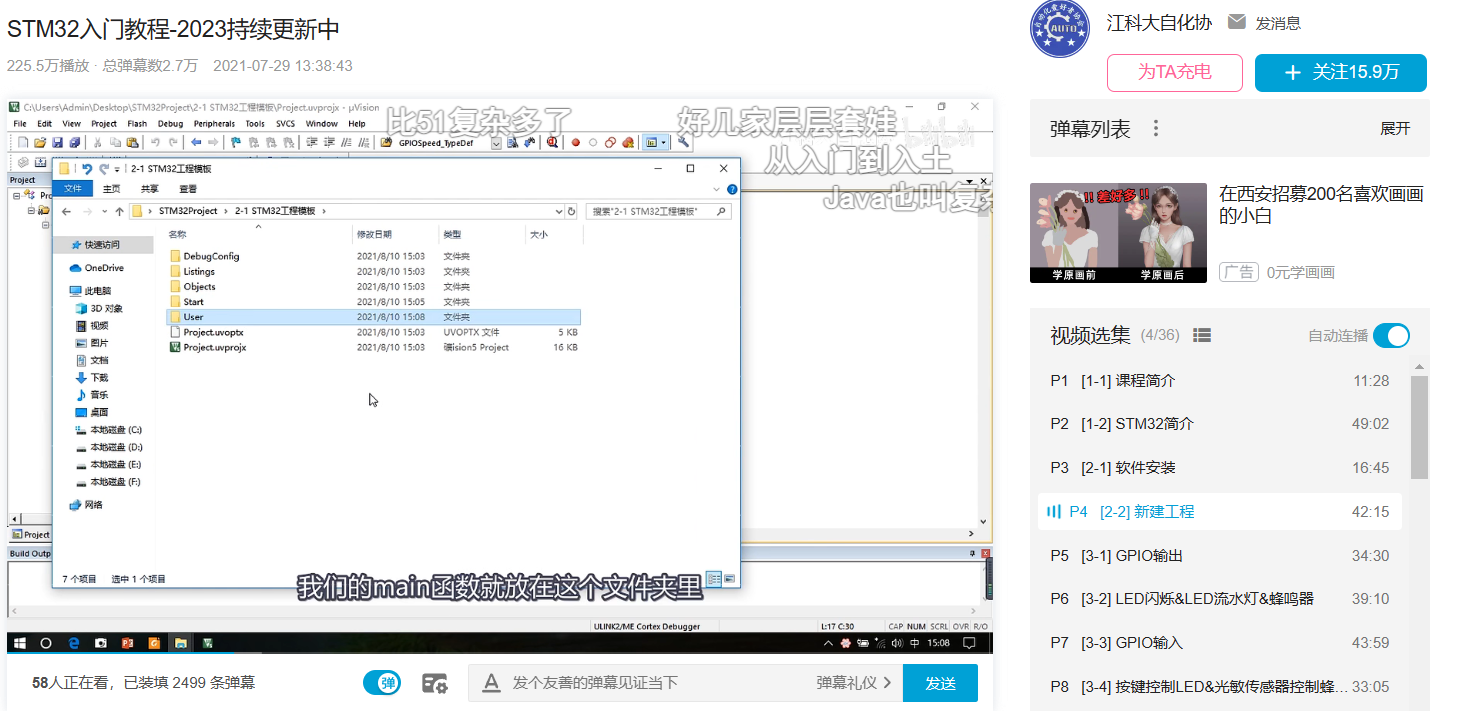Open Project menu in µVision
This screenshot has width=1460, height=711.
[104, 123]
